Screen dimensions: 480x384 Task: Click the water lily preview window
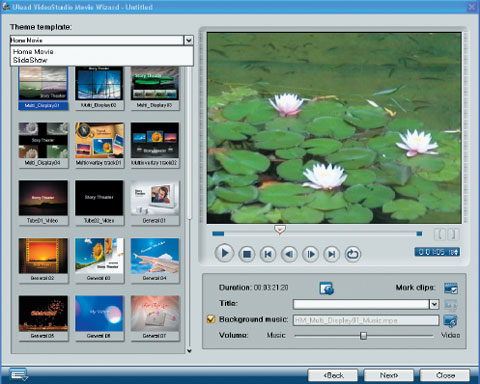[x=334, y=128]
